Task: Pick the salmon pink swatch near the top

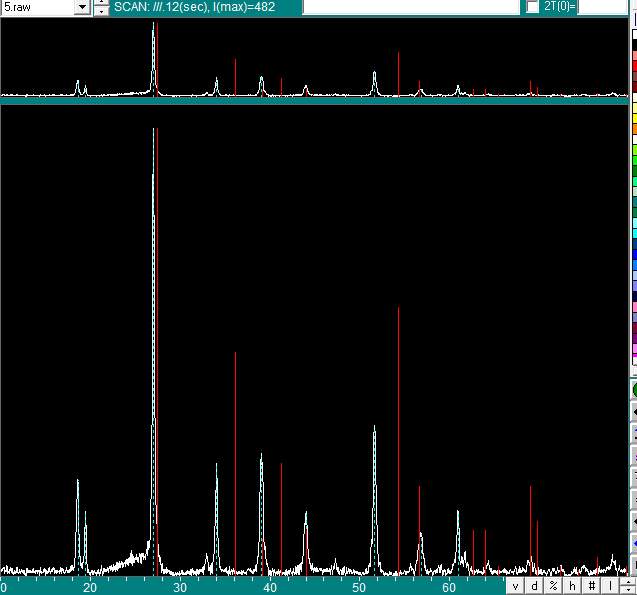Action: [635, 56]
